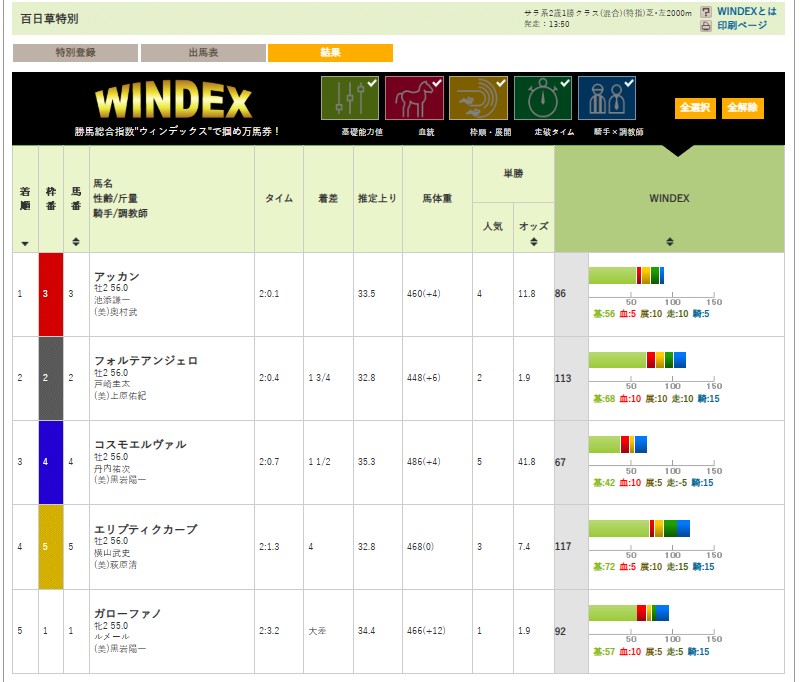Click the printer icon beside 印刷ページ

[706, 26]
